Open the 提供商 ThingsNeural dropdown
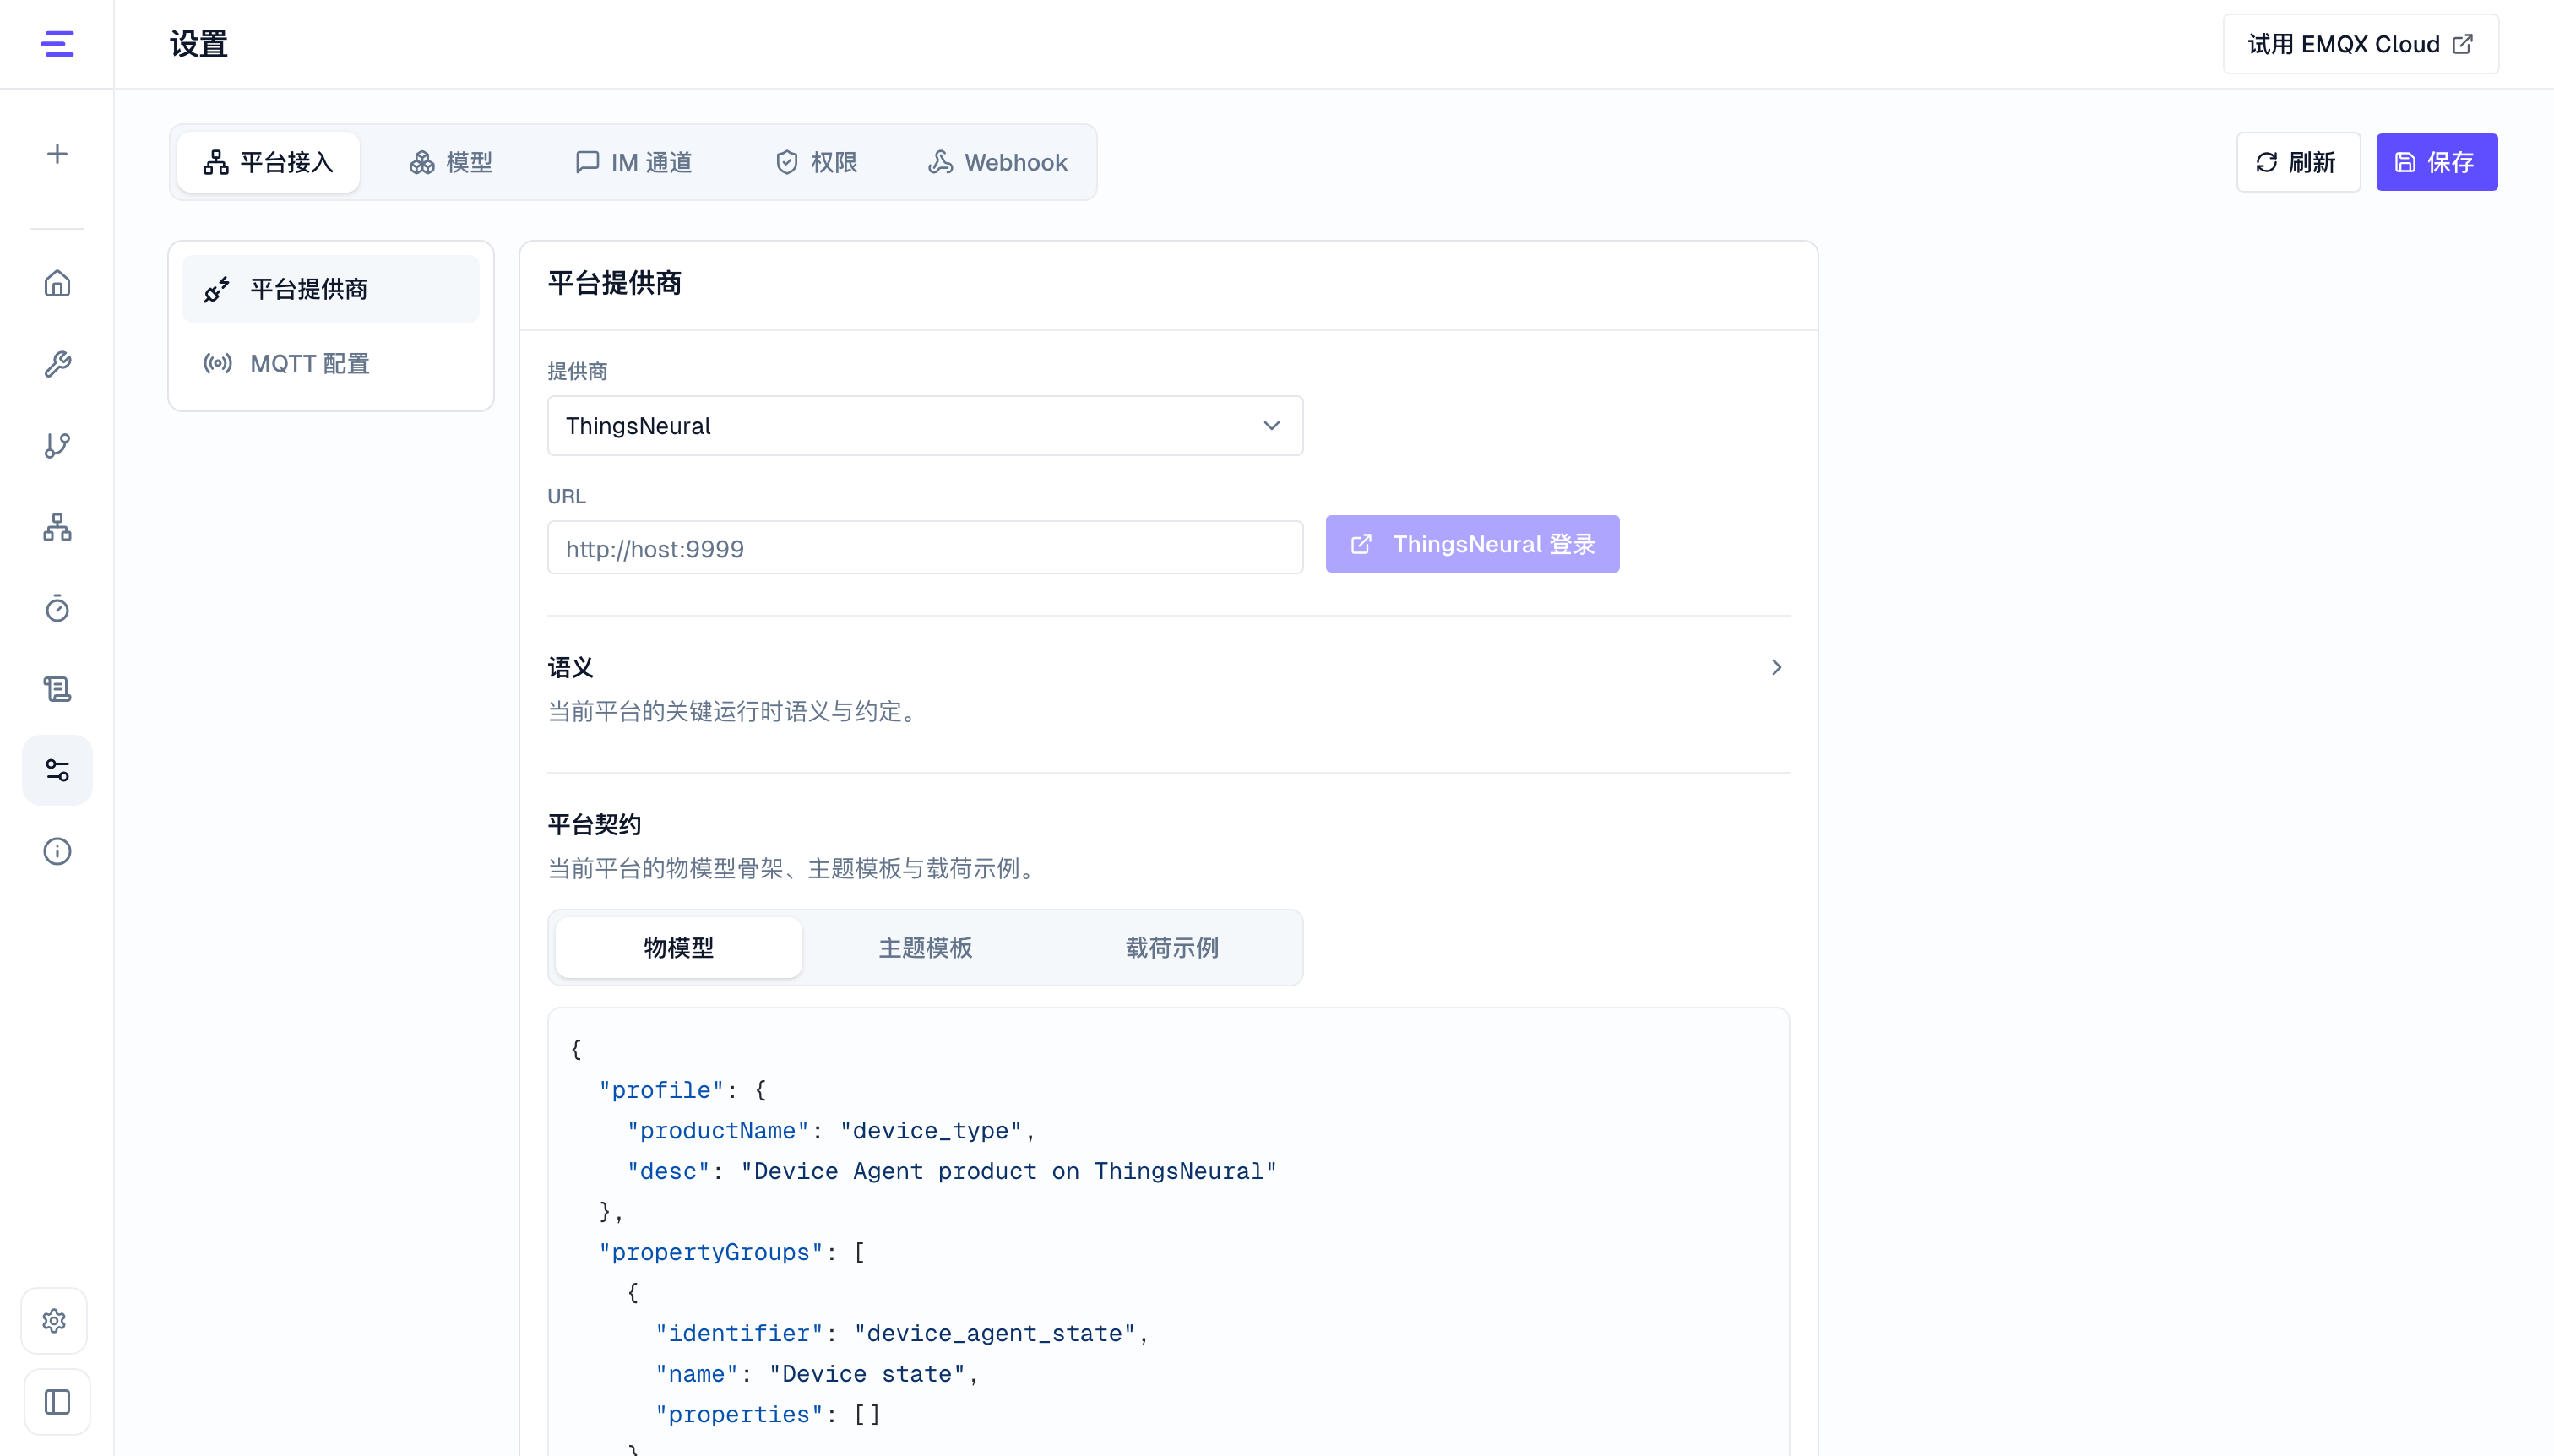 click(x=925, y=426)
